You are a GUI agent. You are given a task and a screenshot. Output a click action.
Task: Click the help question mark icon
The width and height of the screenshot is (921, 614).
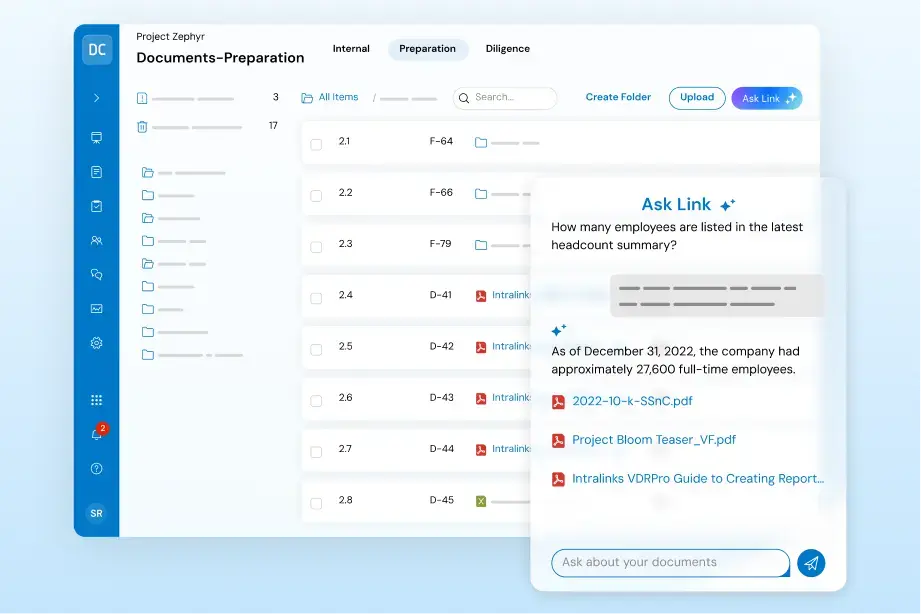tap(97, 468)
